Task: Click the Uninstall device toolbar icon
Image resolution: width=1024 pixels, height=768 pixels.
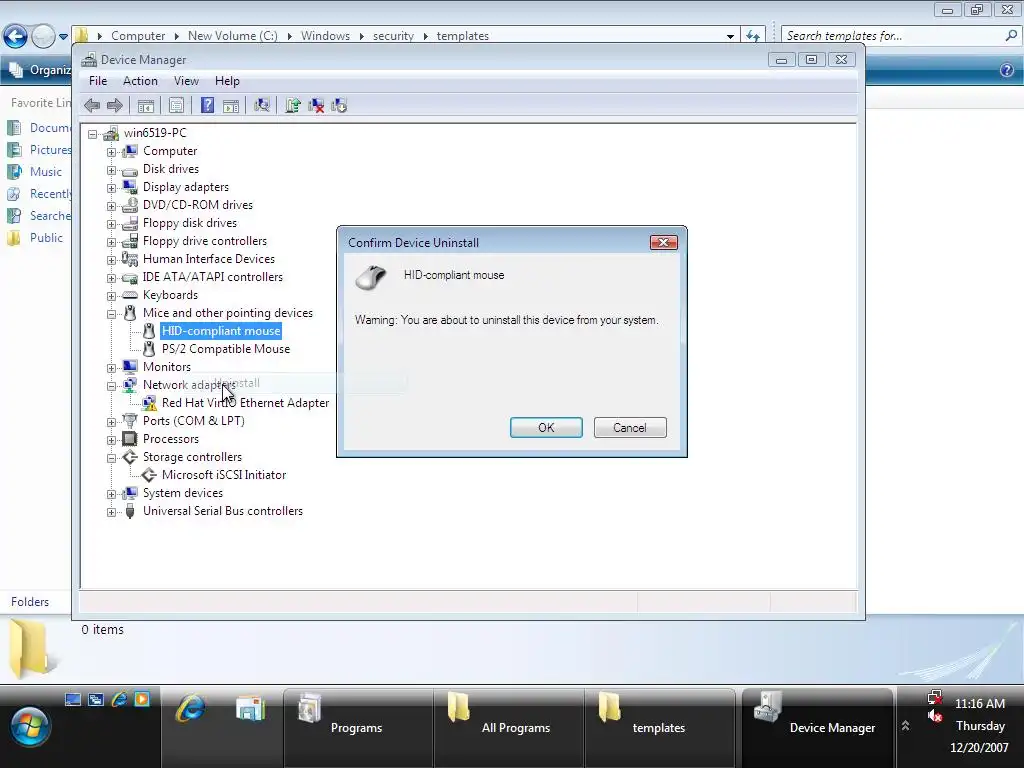Action: pyautogui.click(x=316, y=105)
